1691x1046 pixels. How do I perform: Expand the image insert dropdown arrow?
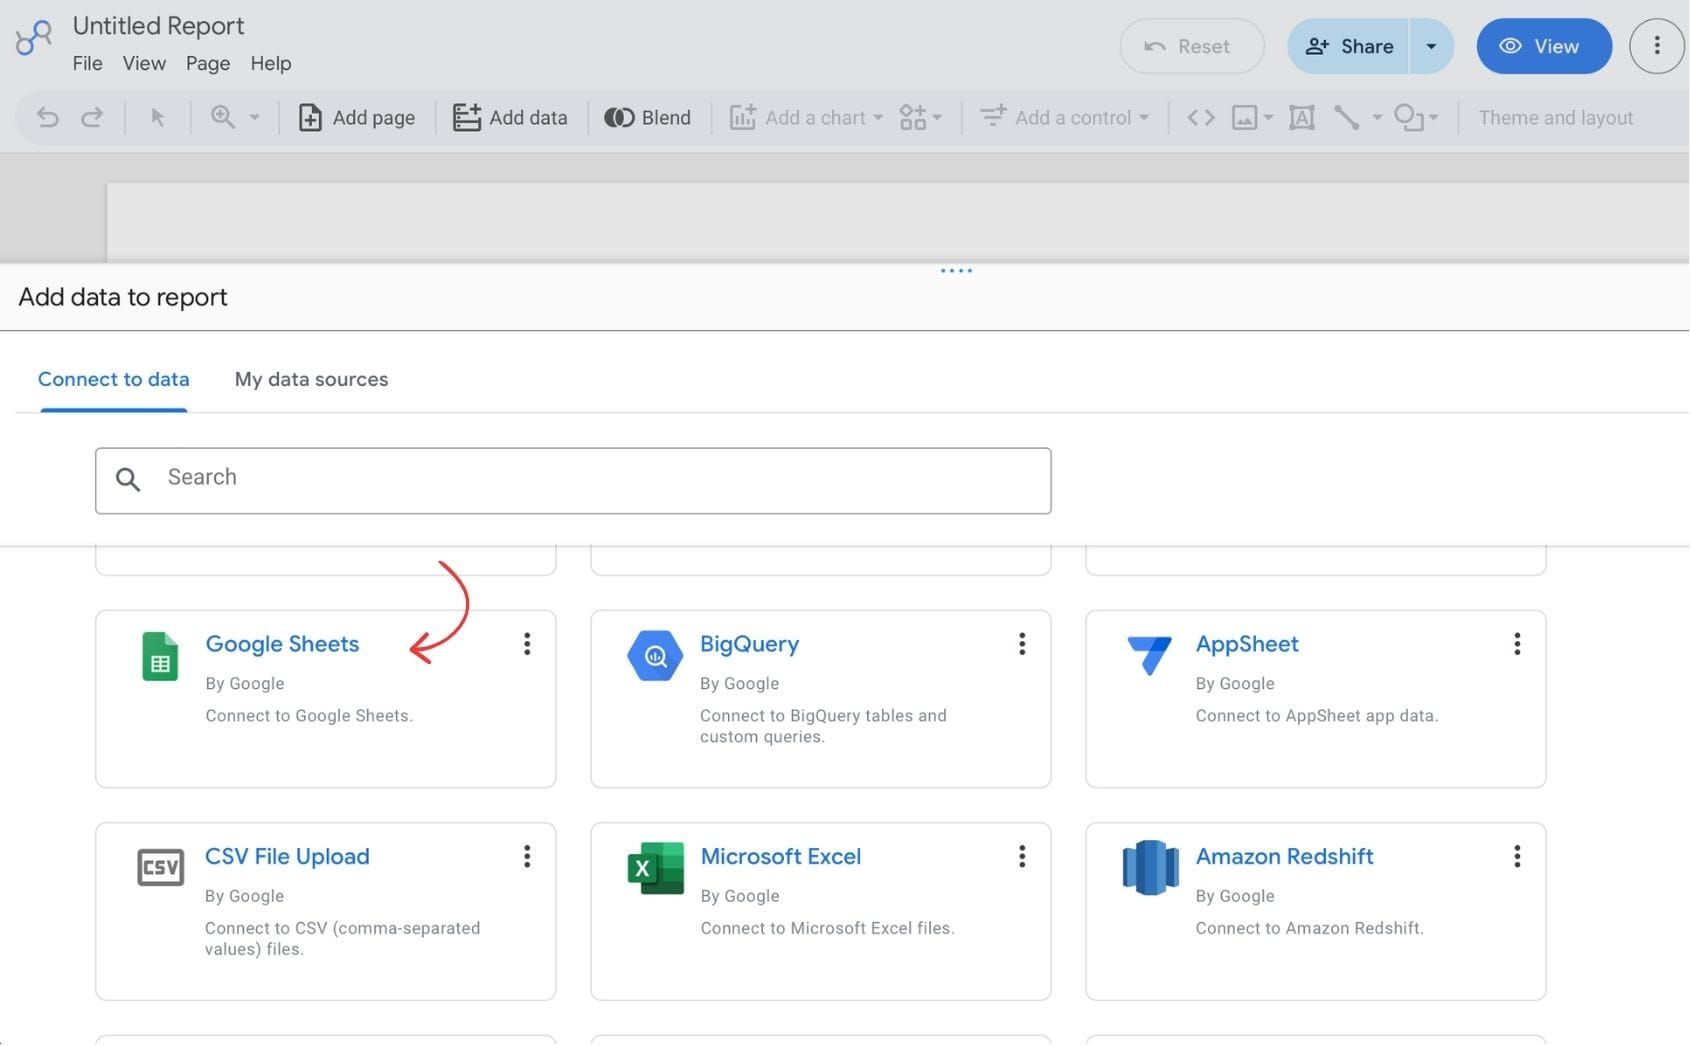point(1268,118)
